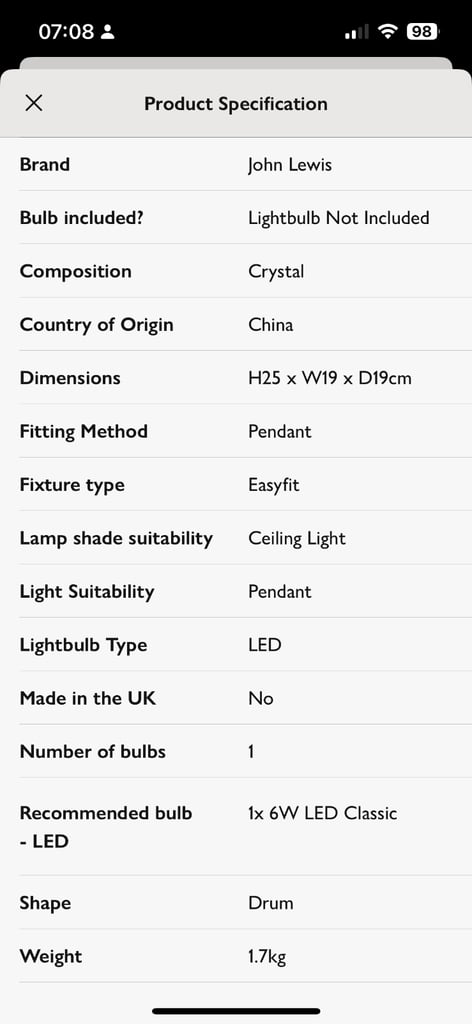This screenshot has height=1024, width=472.
Task: Select the Easyfit fixture type value
Action: point(274,485)
